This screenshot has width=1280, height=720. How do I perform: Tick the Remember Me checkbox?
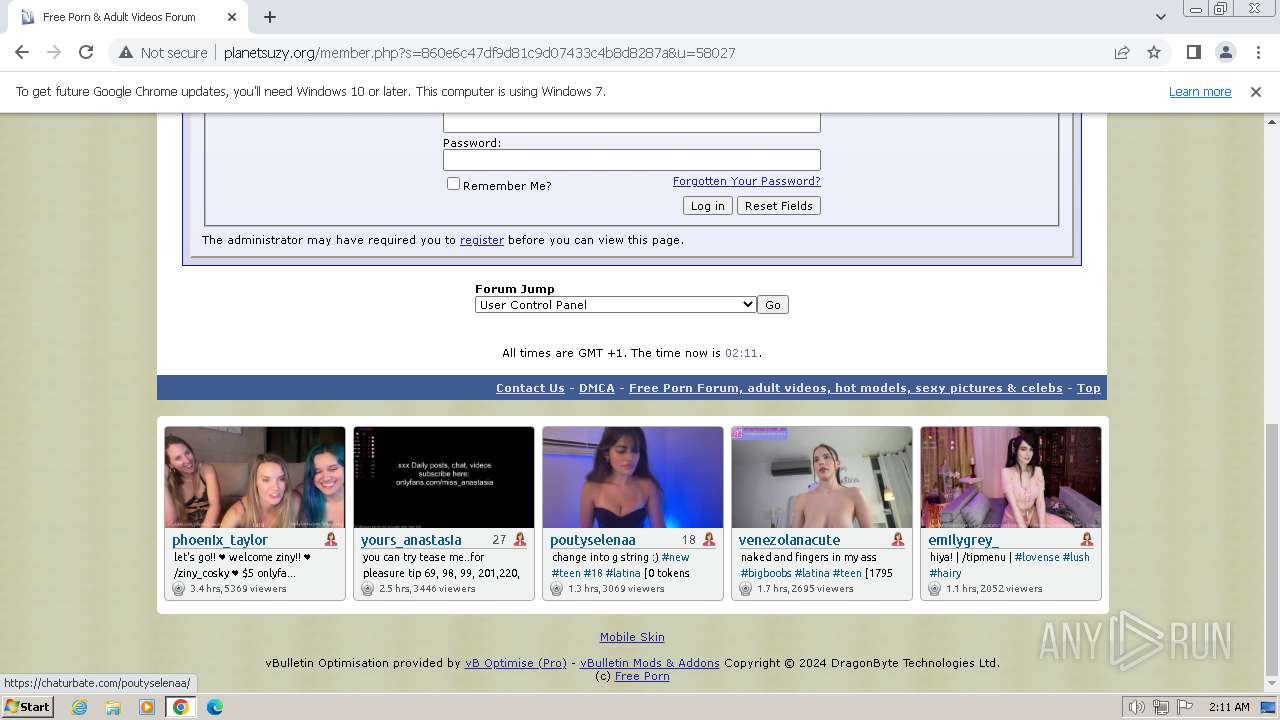click(453, 184)
